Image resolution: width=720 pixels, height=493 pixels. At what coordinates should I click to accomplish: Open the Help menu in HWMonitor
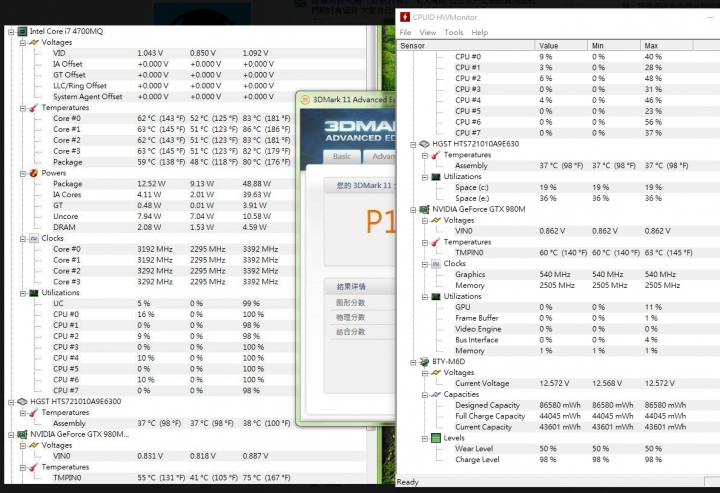click(x=480, y=33)
